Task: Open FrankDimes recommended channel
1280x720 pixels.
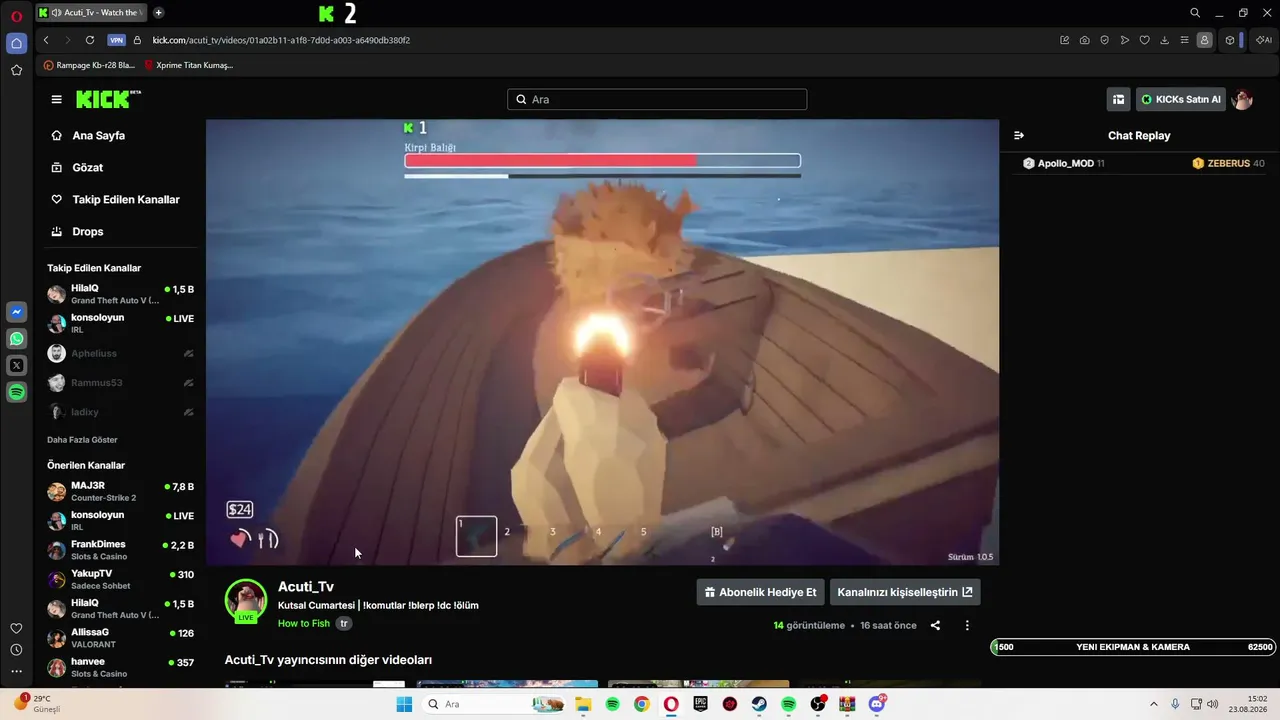Action: [x=121, y=550]
